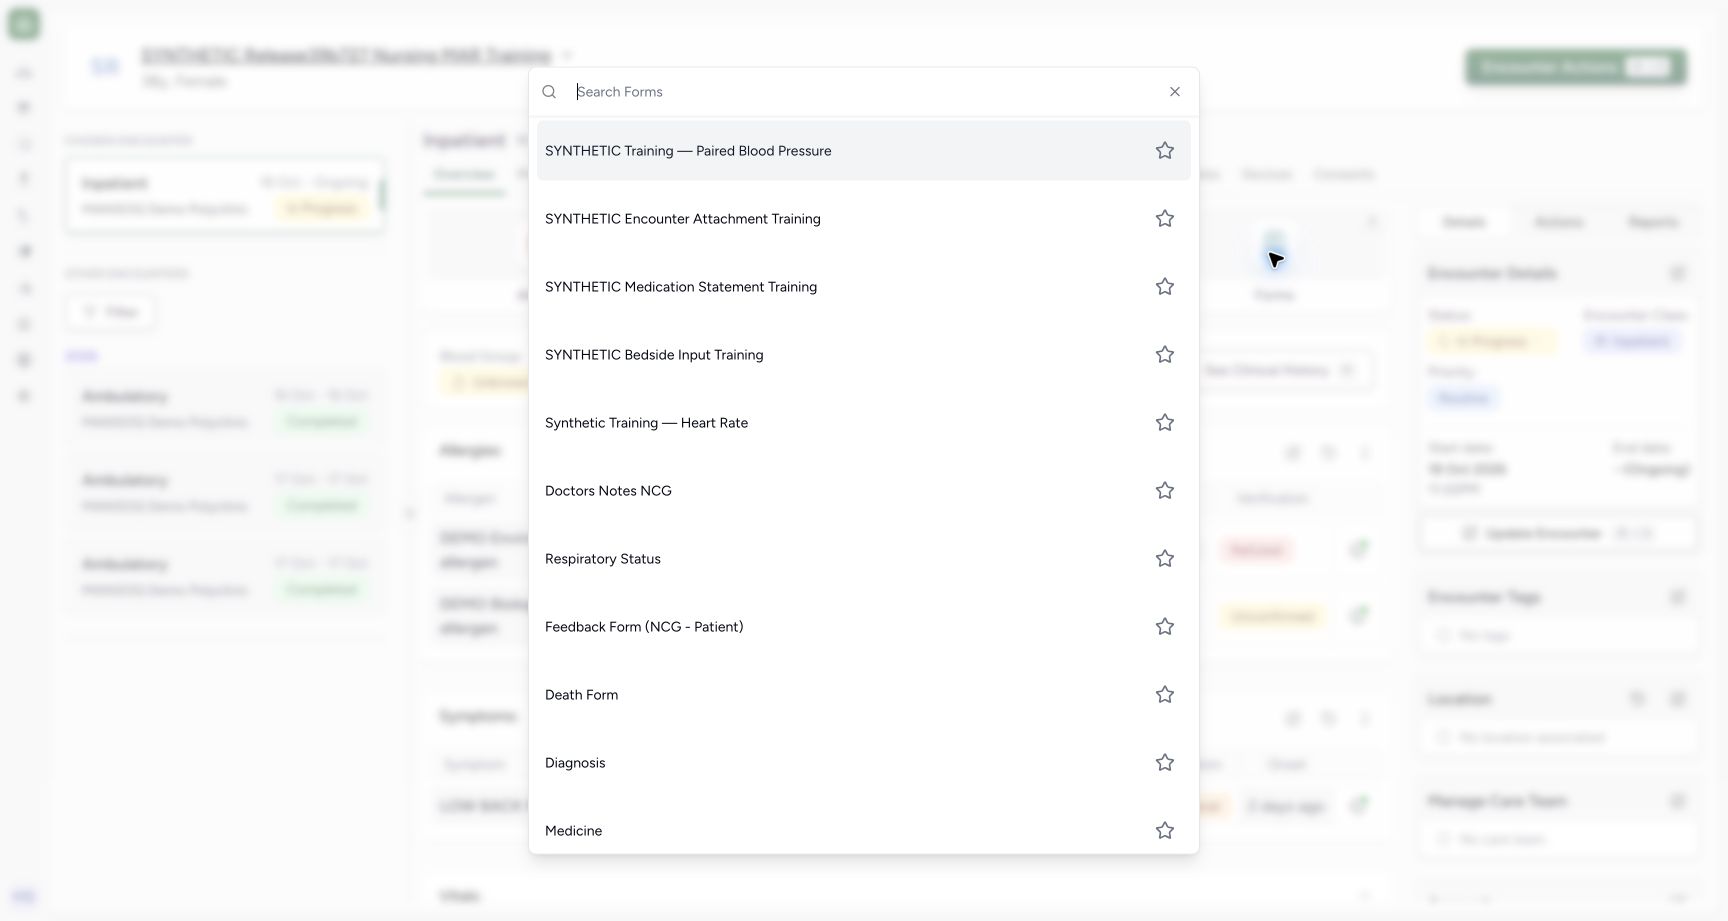The image size is (1728, 921).
Task: Open Feedback Form (NCG - Patient)
Action: pyautogui.click(x=864, y=627)
